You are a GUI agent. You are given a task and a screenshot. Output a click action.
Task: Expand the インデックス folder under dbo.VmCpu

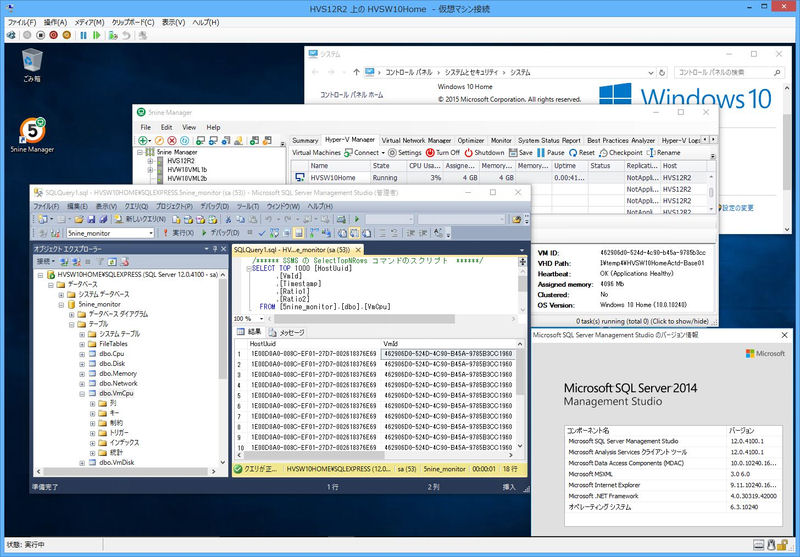tap(92, 443)
